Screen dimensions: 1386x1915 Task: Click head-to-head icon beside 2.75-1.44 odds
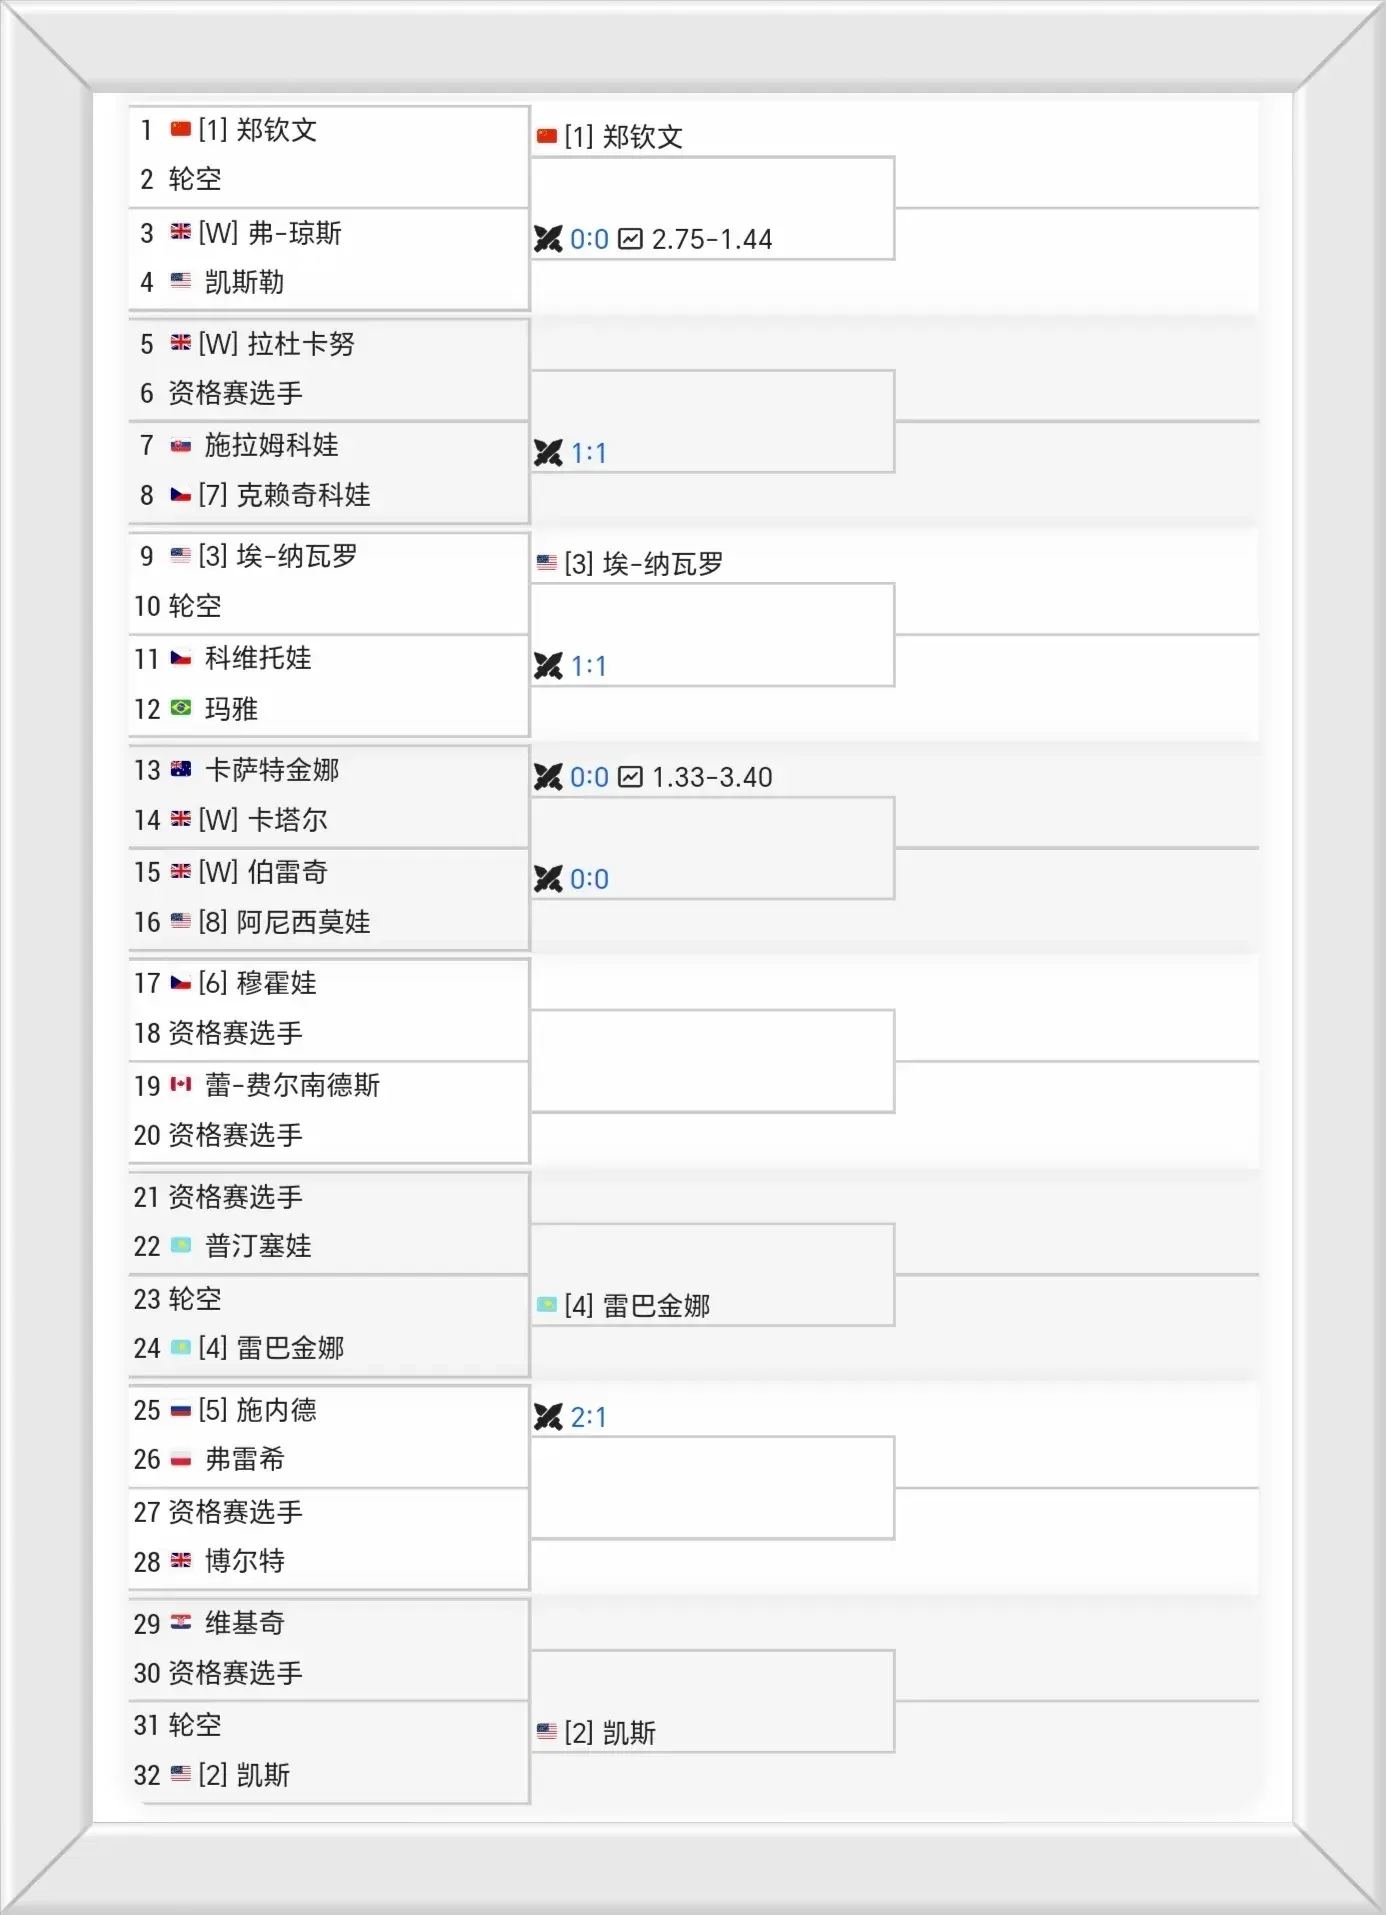point(548,239)
